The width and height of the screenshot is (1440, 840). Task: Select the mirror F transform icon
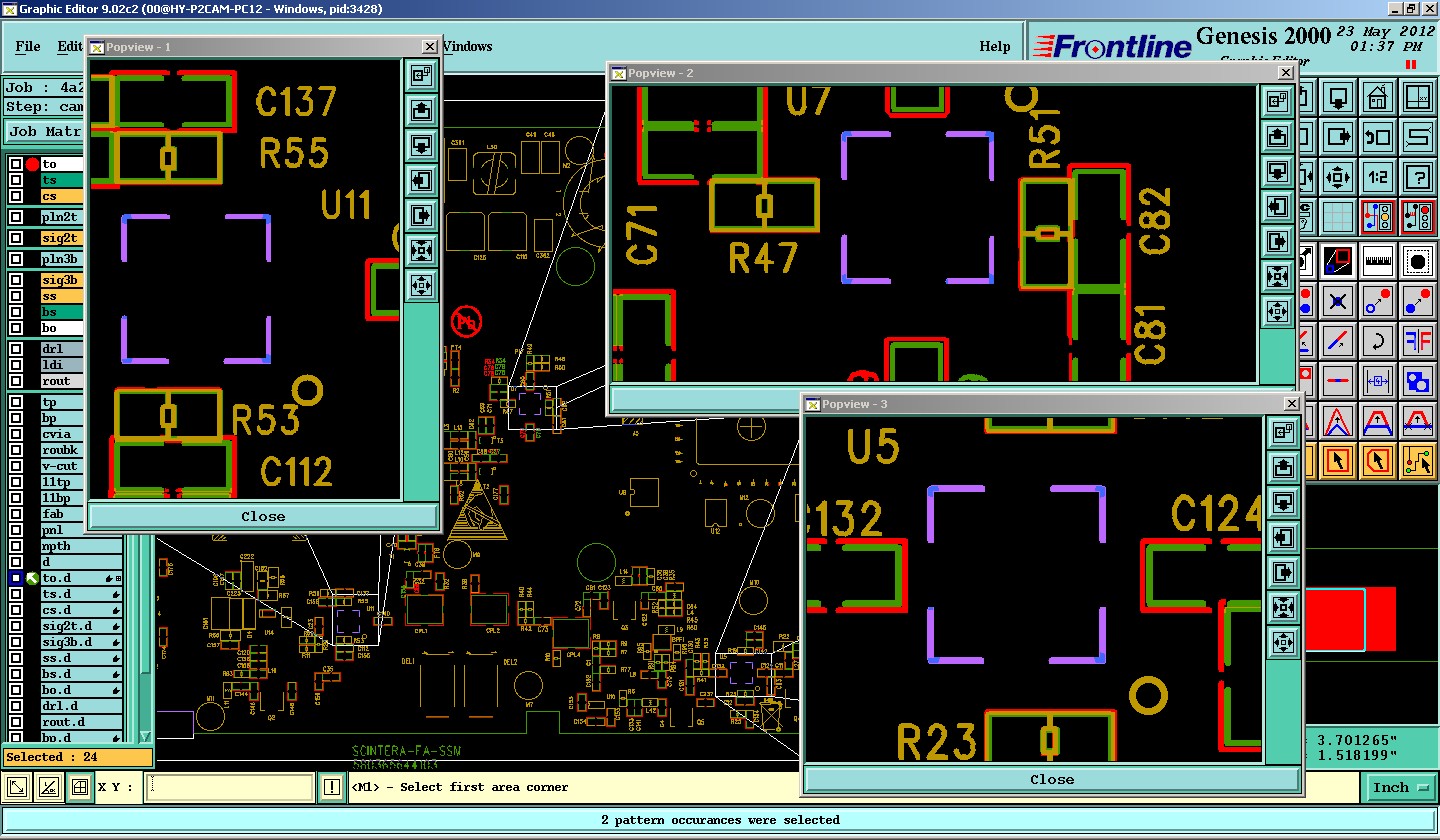[1418, 340]
